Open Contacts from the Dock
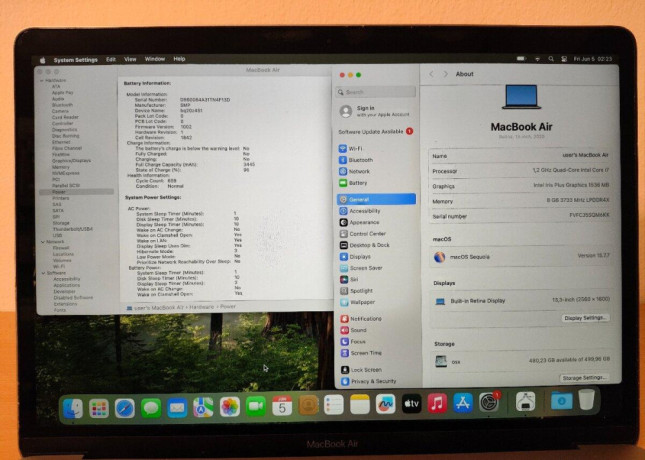 [x=308, y=405]
